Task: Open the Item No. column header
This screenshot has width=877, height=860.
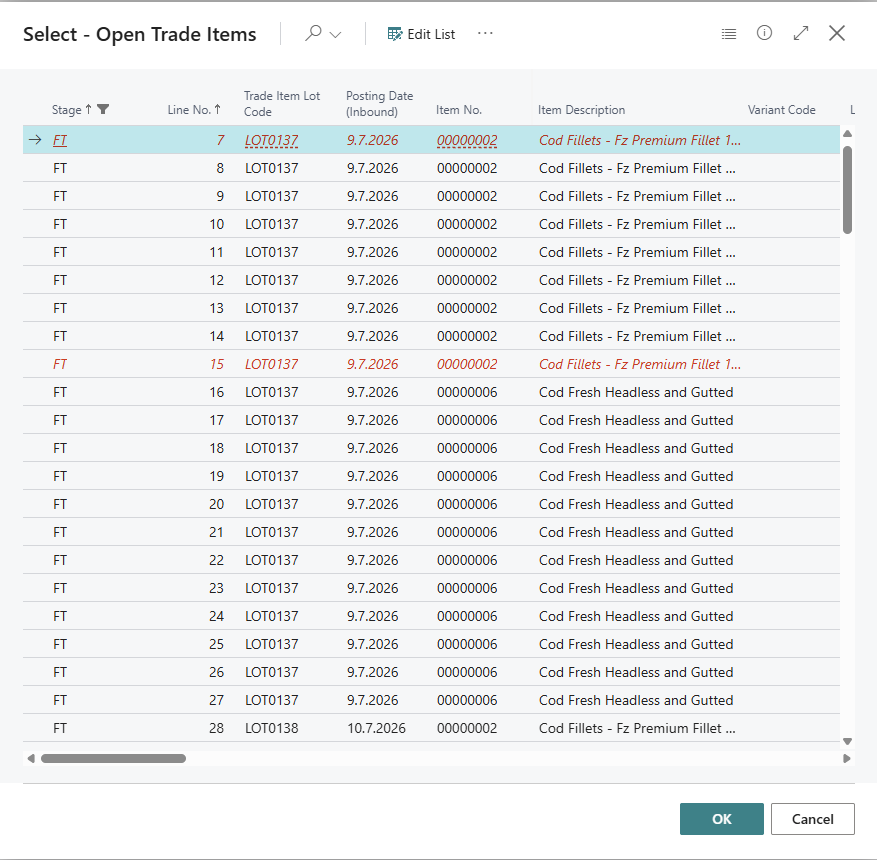Action: pos(459,110)
